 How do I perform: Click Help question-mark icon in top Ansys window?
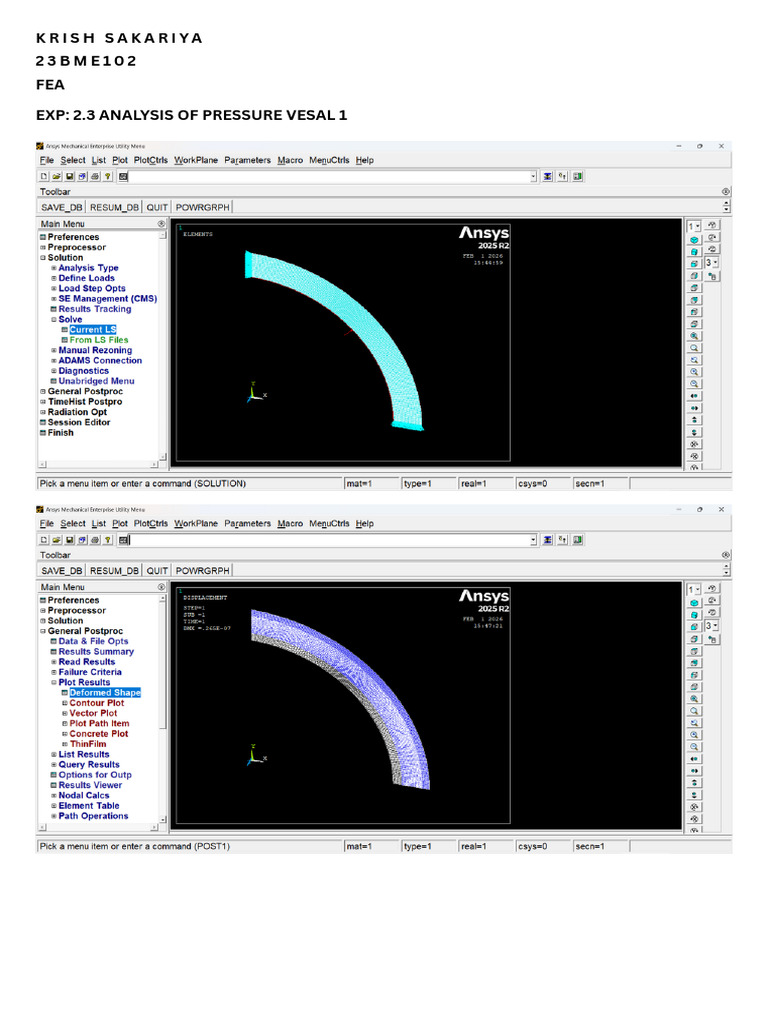click(x=108, y=176)
